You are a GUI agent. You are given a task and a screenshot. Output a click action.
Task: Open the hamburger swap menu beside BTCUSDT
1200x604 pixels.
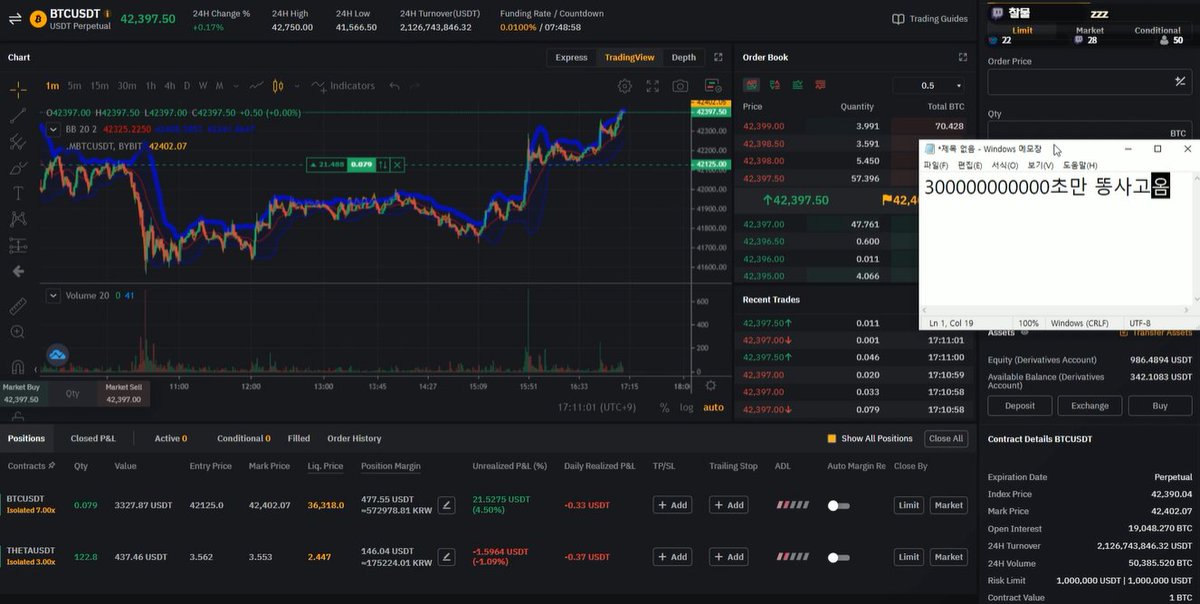(x=14, y=19)
